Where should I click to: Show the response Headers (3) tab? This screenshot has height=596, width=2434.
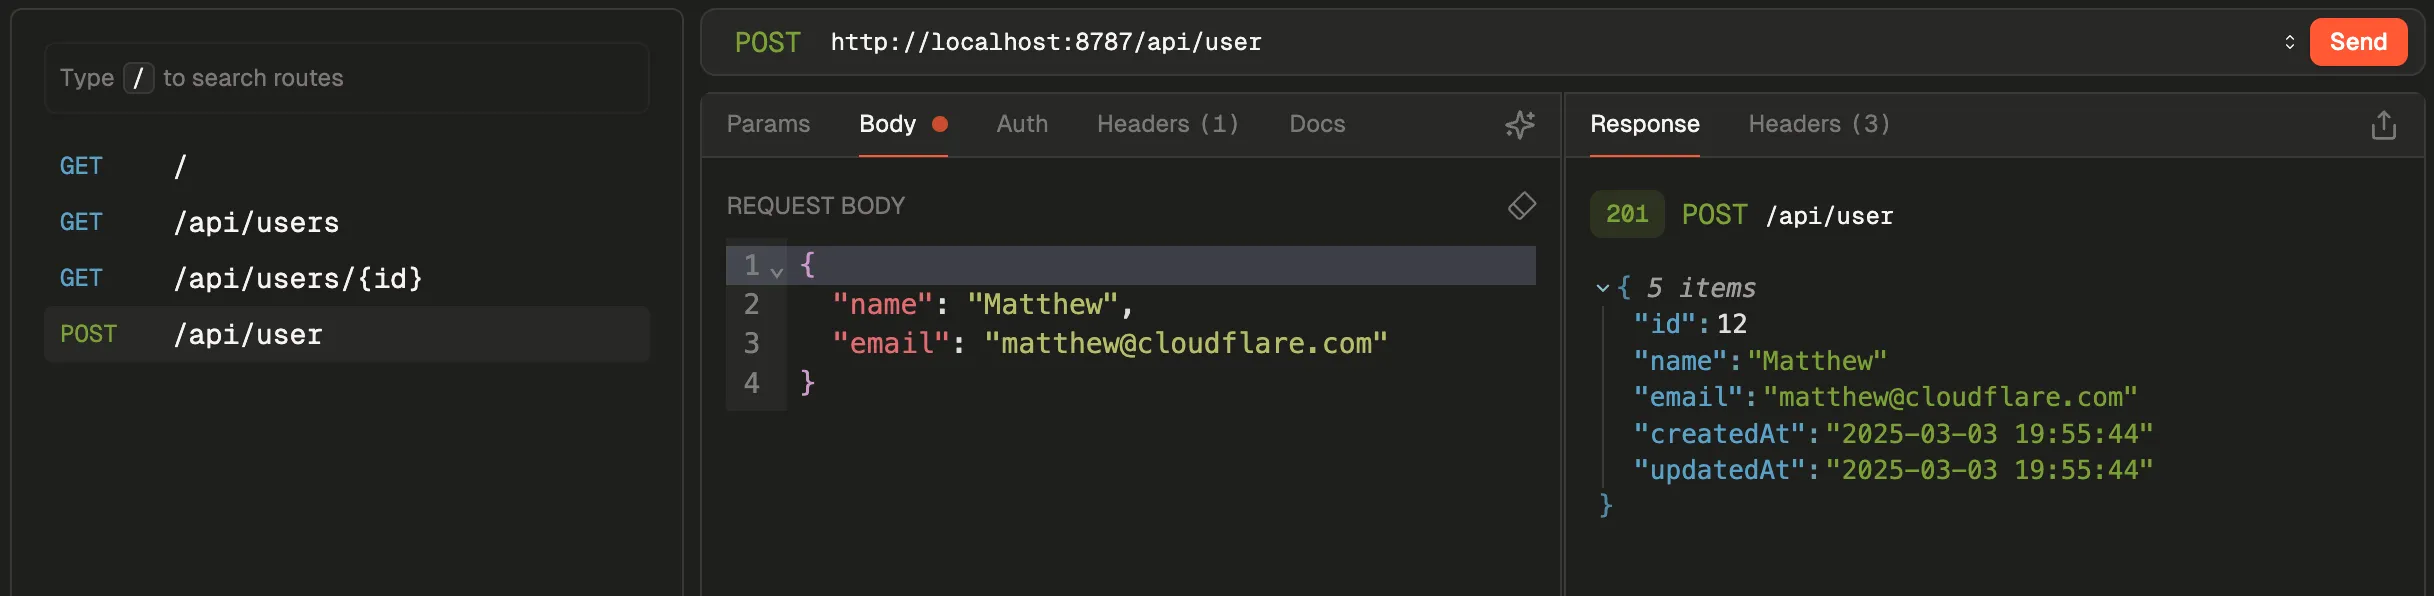tap(1818, 124)
